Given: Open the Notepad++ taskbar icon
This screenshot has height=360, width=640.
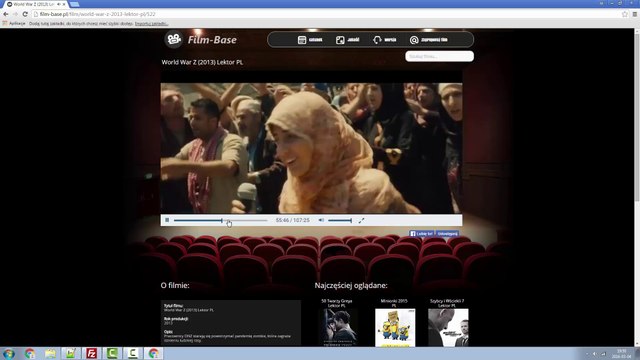Looking at the screenshot, I should (71, 353).
